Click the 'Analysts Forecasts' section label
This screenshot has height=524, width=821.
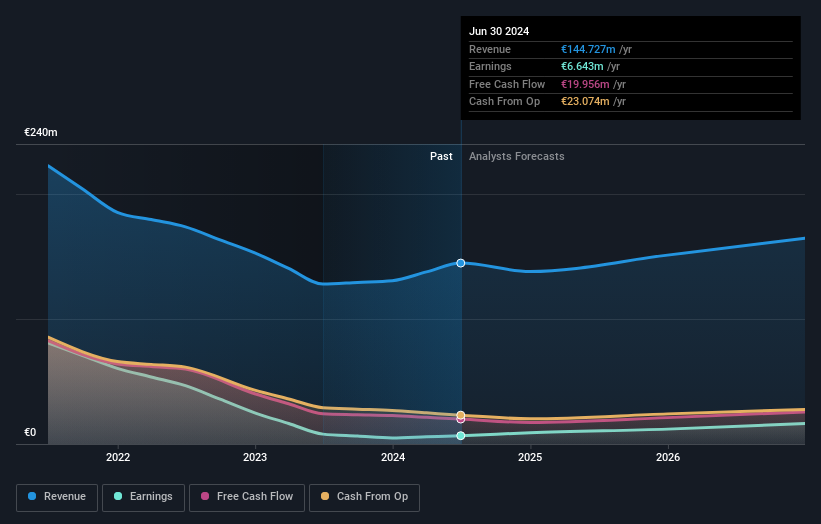(x=516, y=157)
